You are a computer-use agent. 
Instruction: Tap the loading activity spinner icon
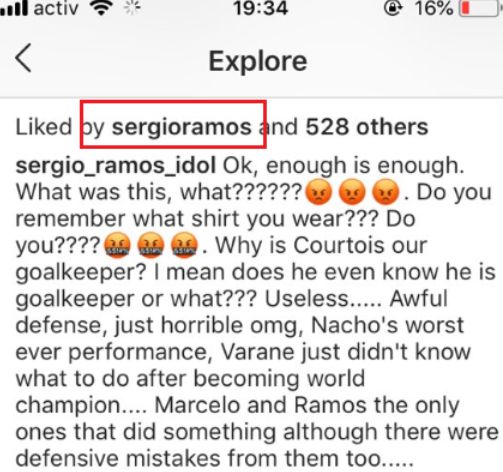point(132,8)
